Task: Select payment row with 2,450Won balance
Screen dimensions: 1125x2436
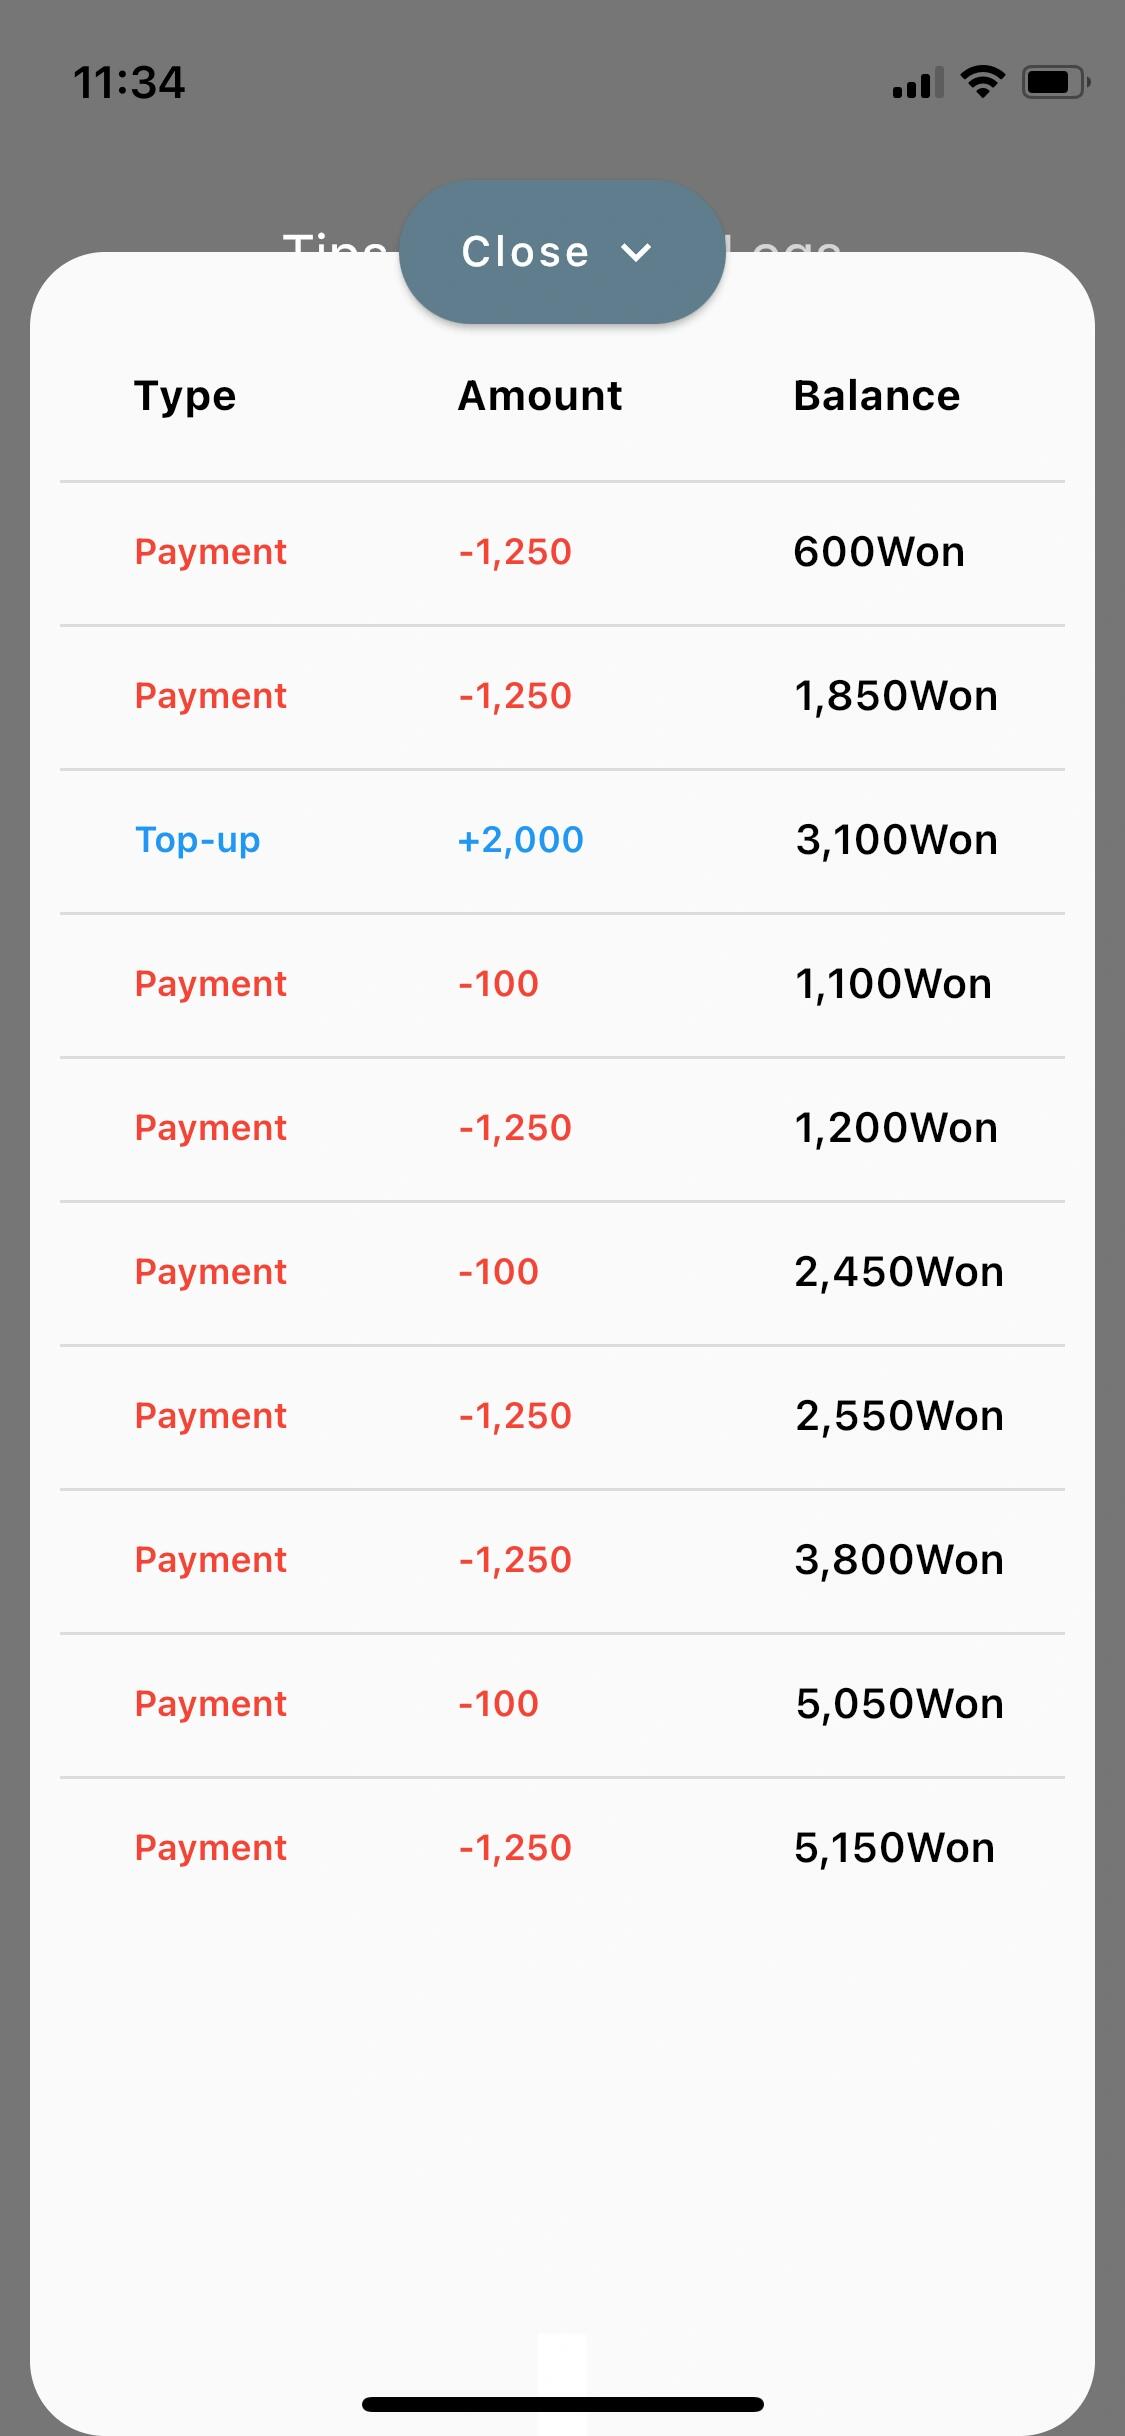Action: (562, 1273)
